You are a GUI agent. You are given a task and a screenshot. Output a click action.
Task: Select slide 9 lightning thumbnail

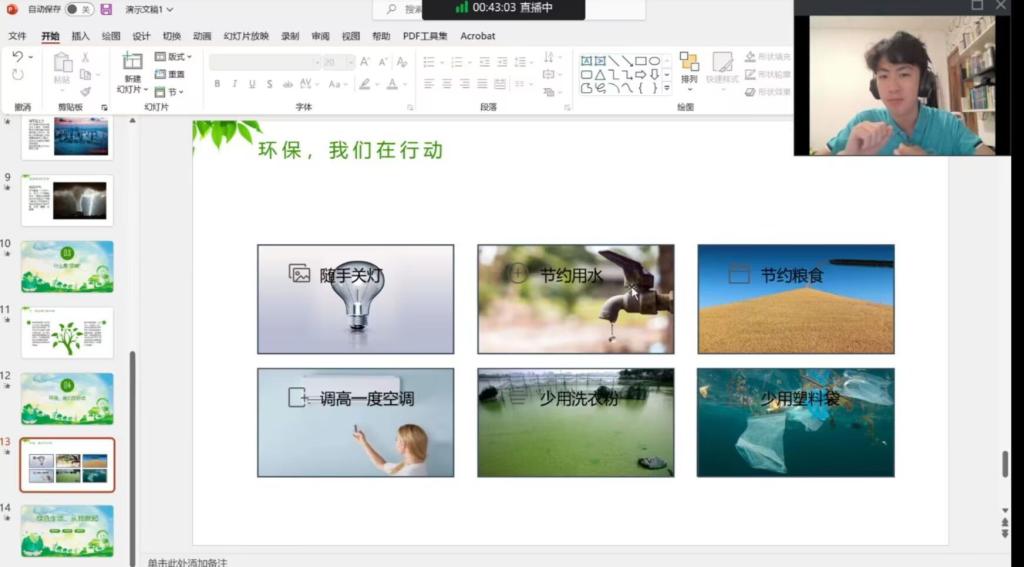[x=67, y=200]
